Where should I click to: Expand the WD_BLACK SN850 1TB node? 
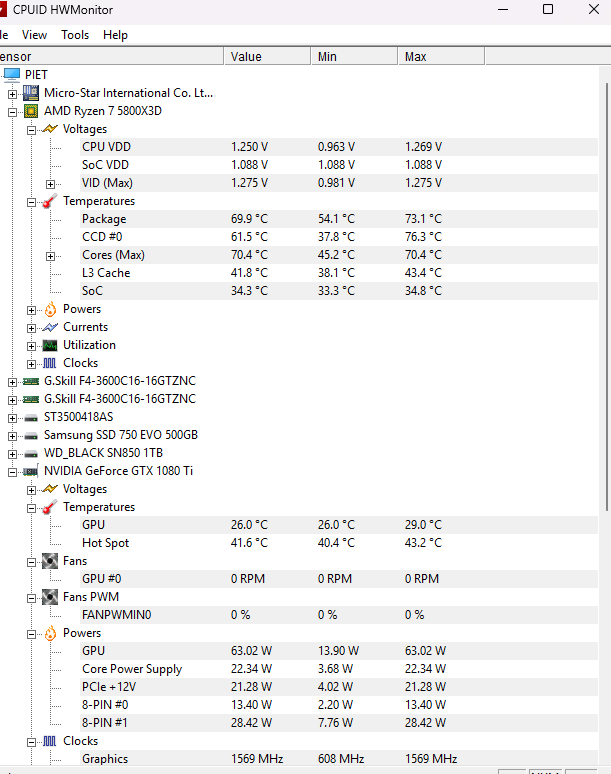point(12,454)
